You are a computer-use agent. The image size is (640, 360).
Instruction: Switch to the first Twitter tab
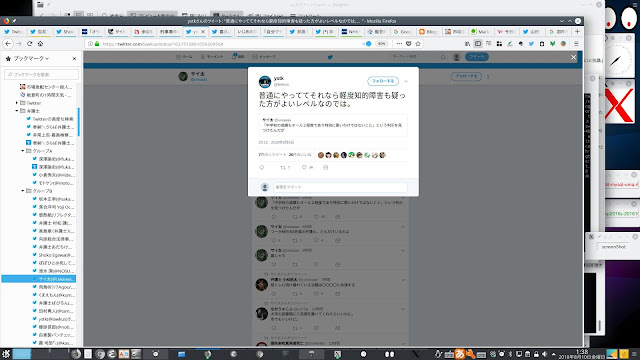[13, 31]
